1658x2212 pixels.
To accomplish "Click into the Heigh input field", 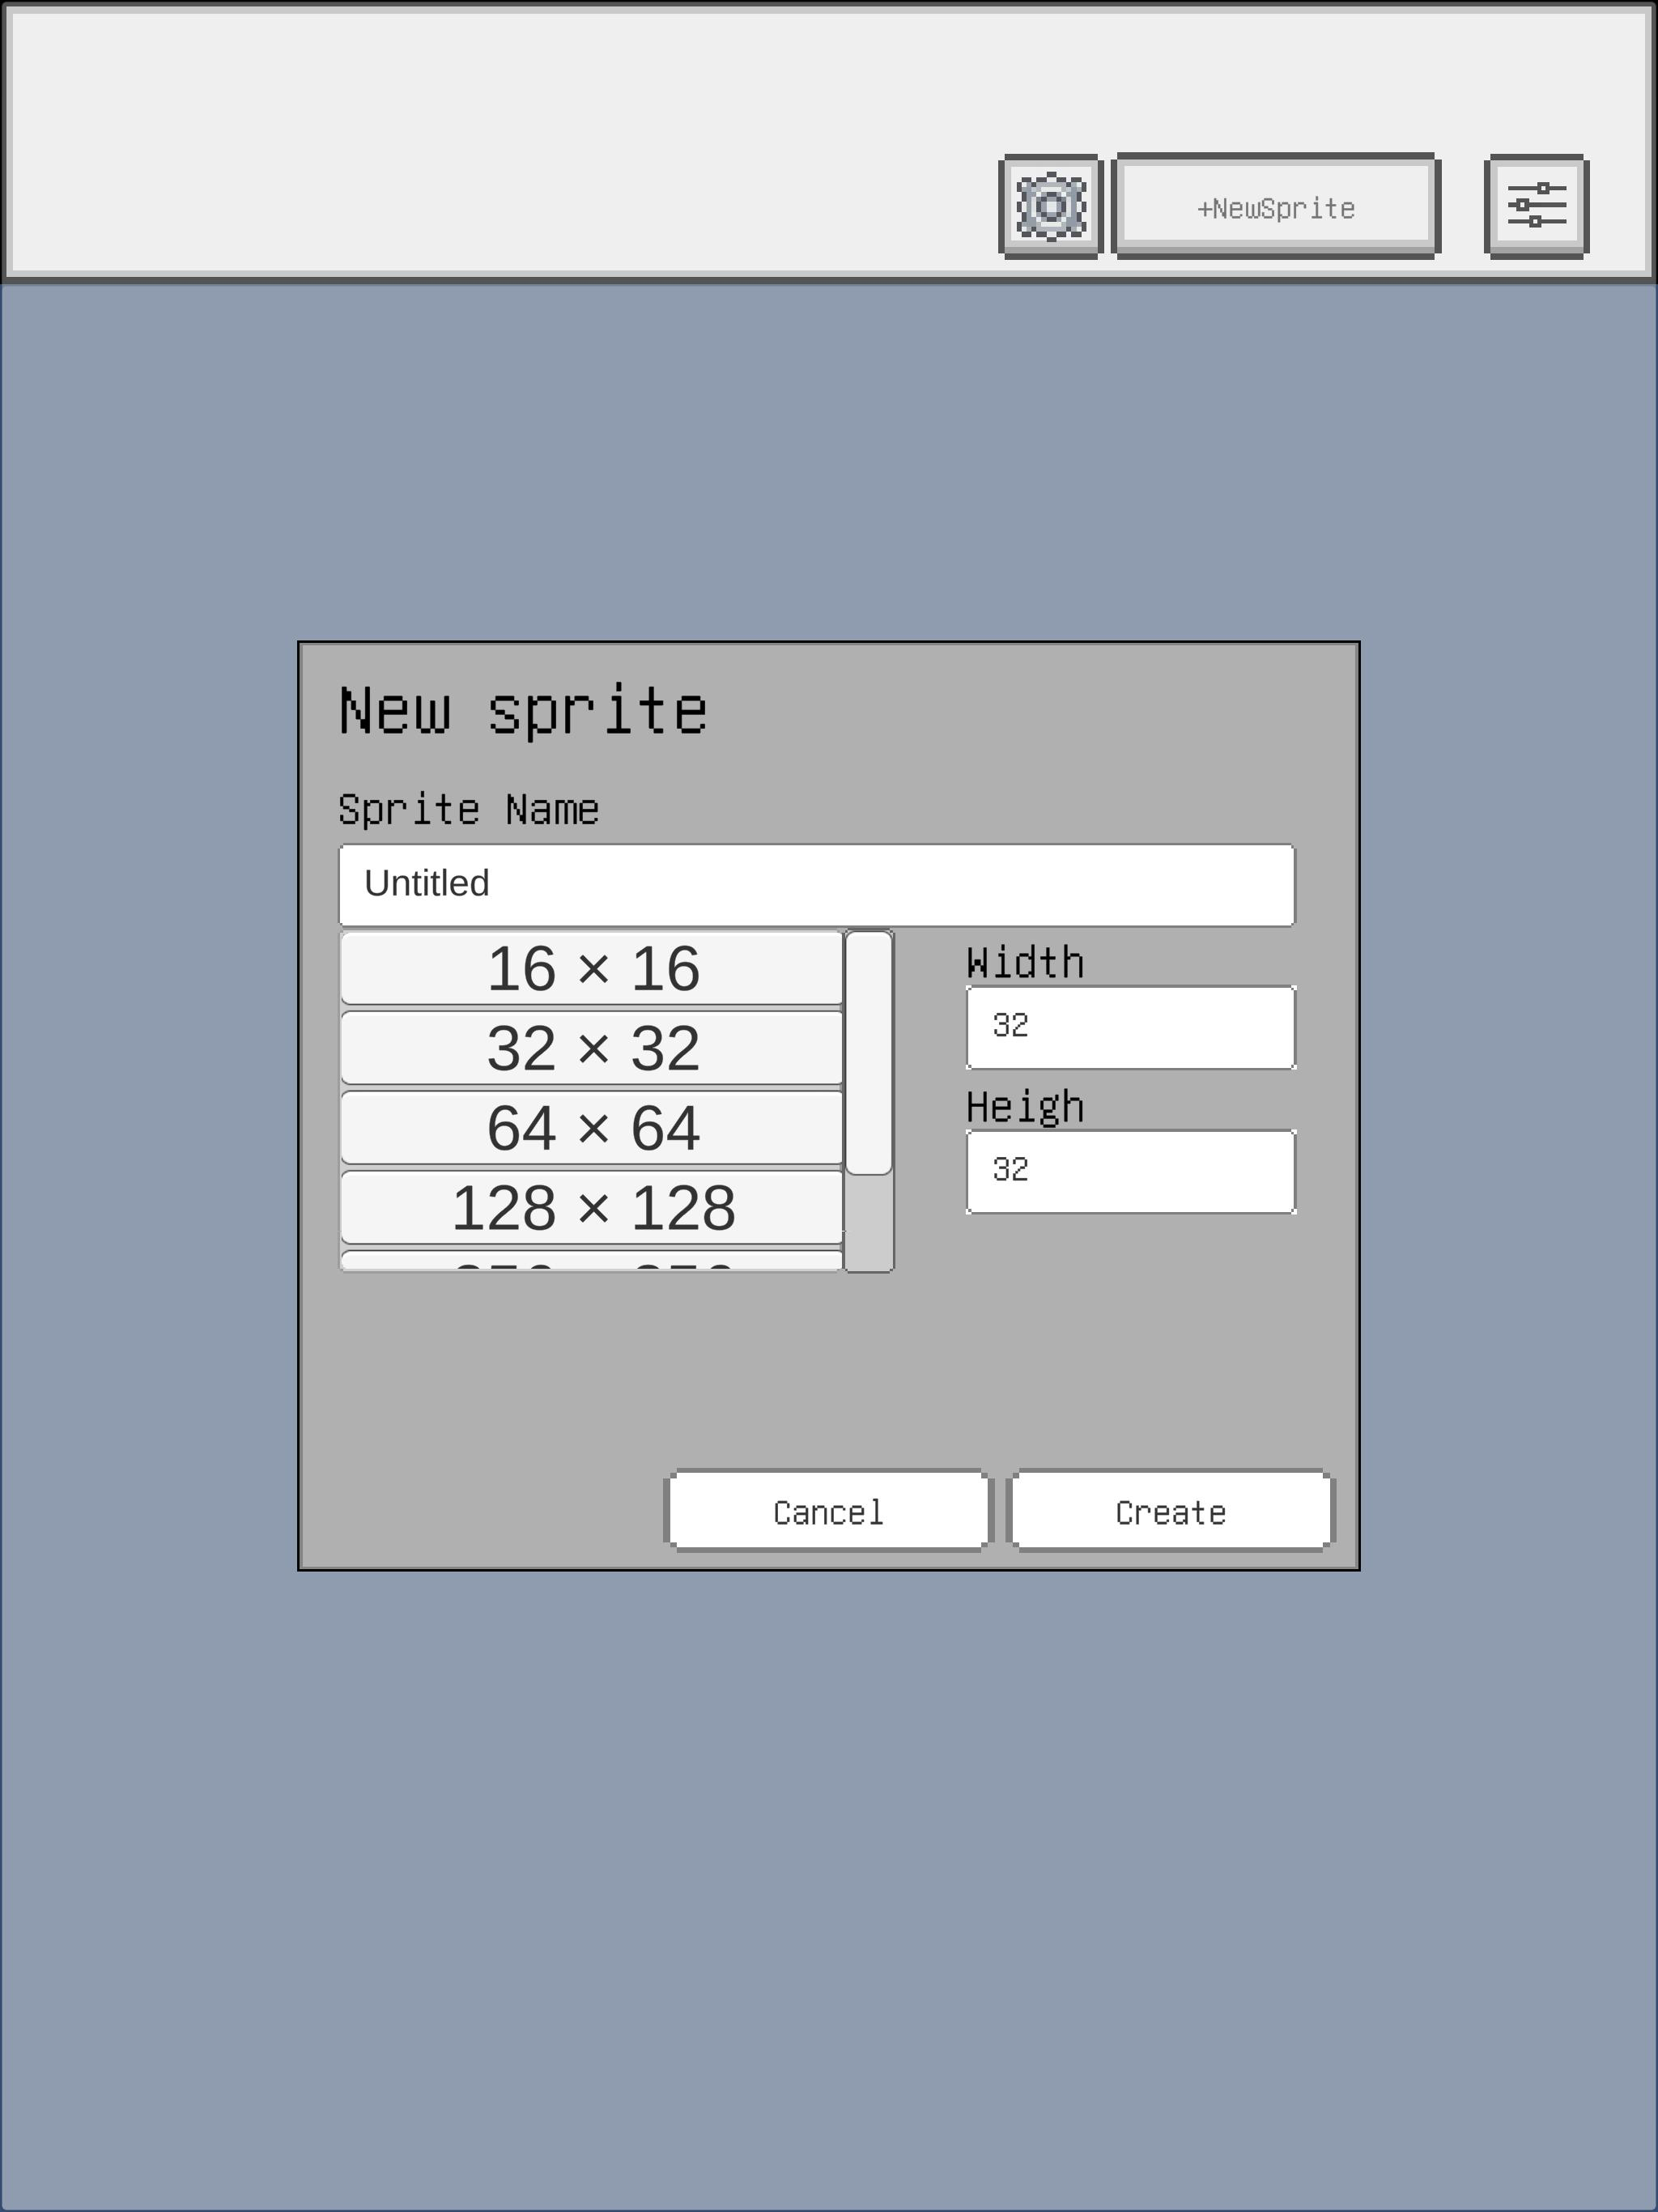I will click(1130, 1171).
